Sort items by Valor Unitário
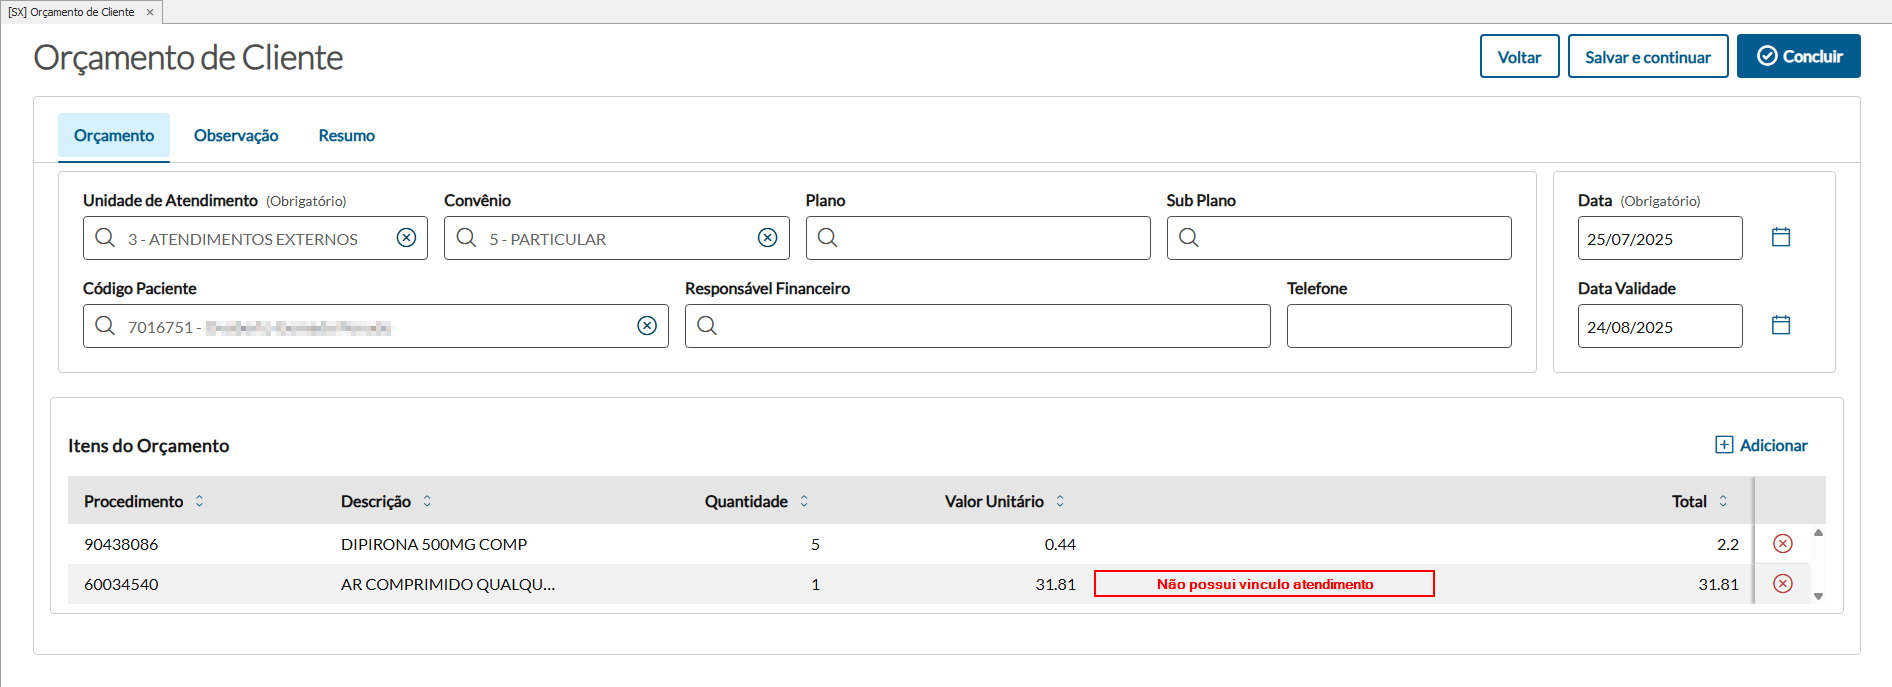The height and width of the screenshot is (687, 1892). click(1060, 501)
